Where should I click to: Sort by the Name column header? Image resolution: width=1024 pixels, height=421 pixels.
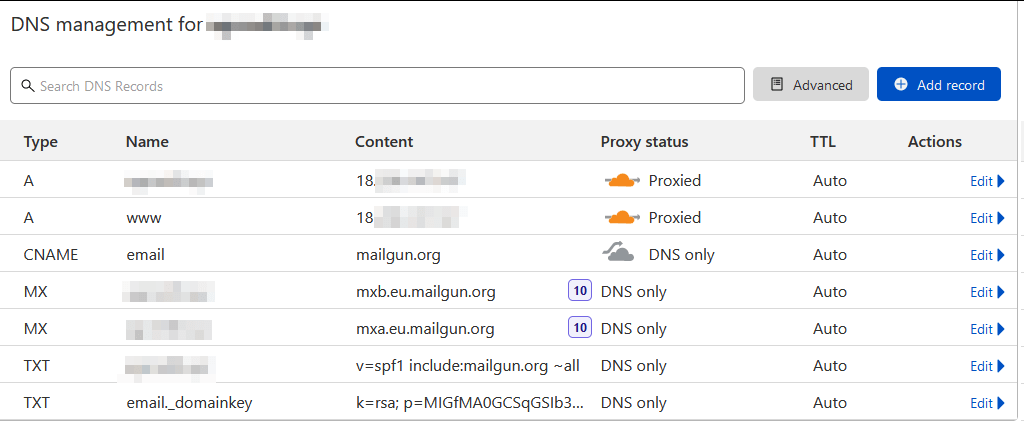[x=147, y=142]
